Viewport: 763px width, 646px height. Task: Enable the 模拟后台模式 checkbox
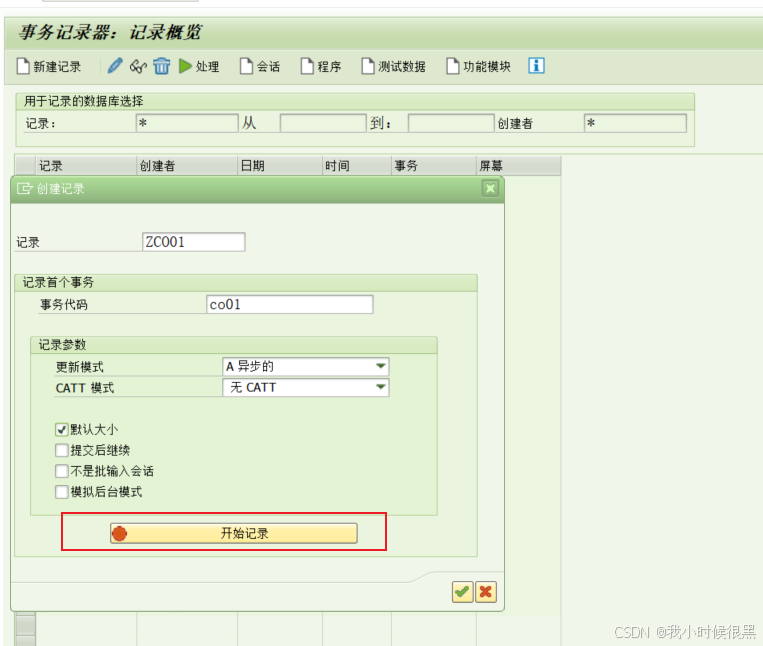[x=61, y=492]
